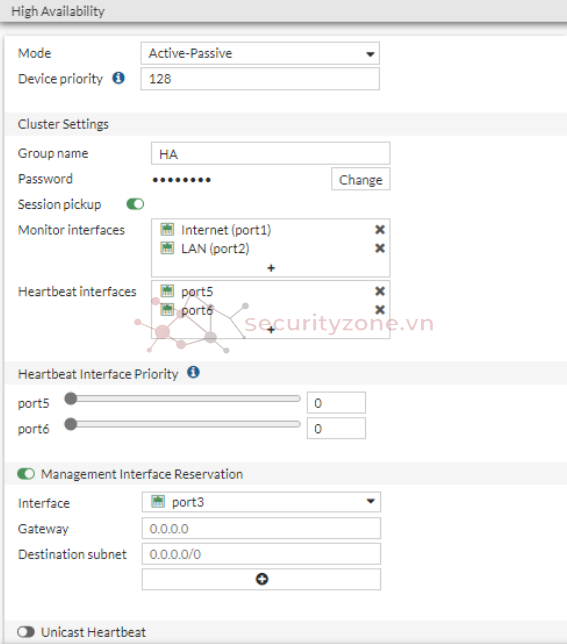This screenshot has height=644, width=567.
Task: Add a destination subnet with circled plus
Action: point(261,579)
